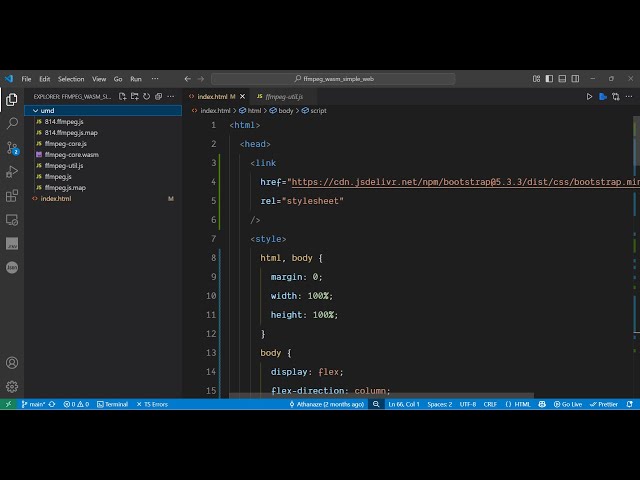The image size is (640, 480).
Task: Toggle the bottom panel visibility
Action: [562, 78]
